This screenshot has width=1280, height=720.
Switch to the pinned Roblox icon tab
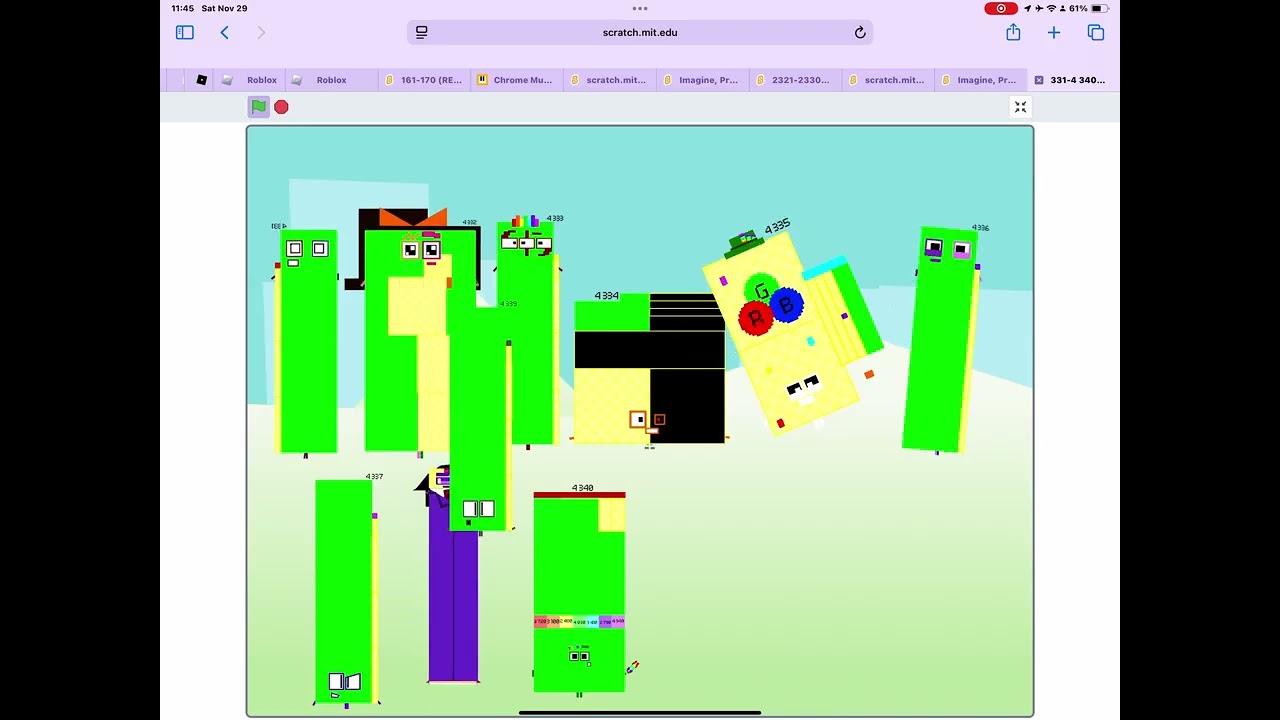tap(201, 80)
